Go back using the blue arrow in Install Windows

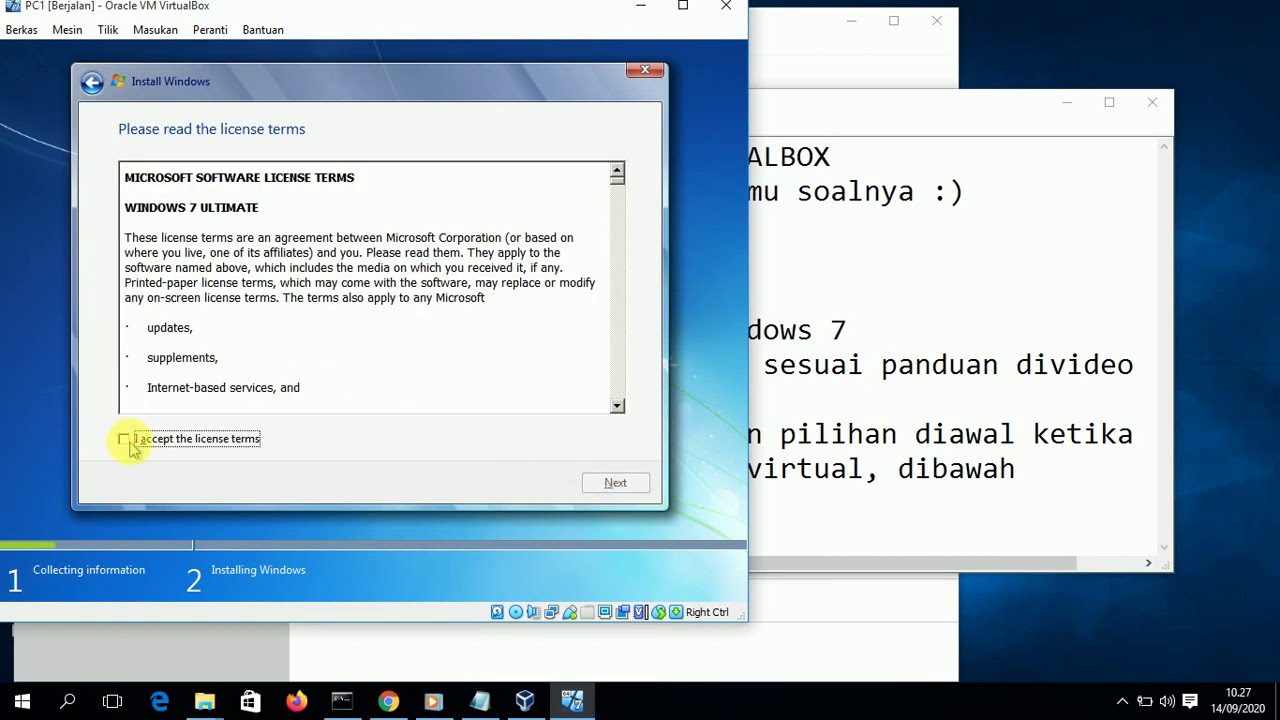[92, 83]
